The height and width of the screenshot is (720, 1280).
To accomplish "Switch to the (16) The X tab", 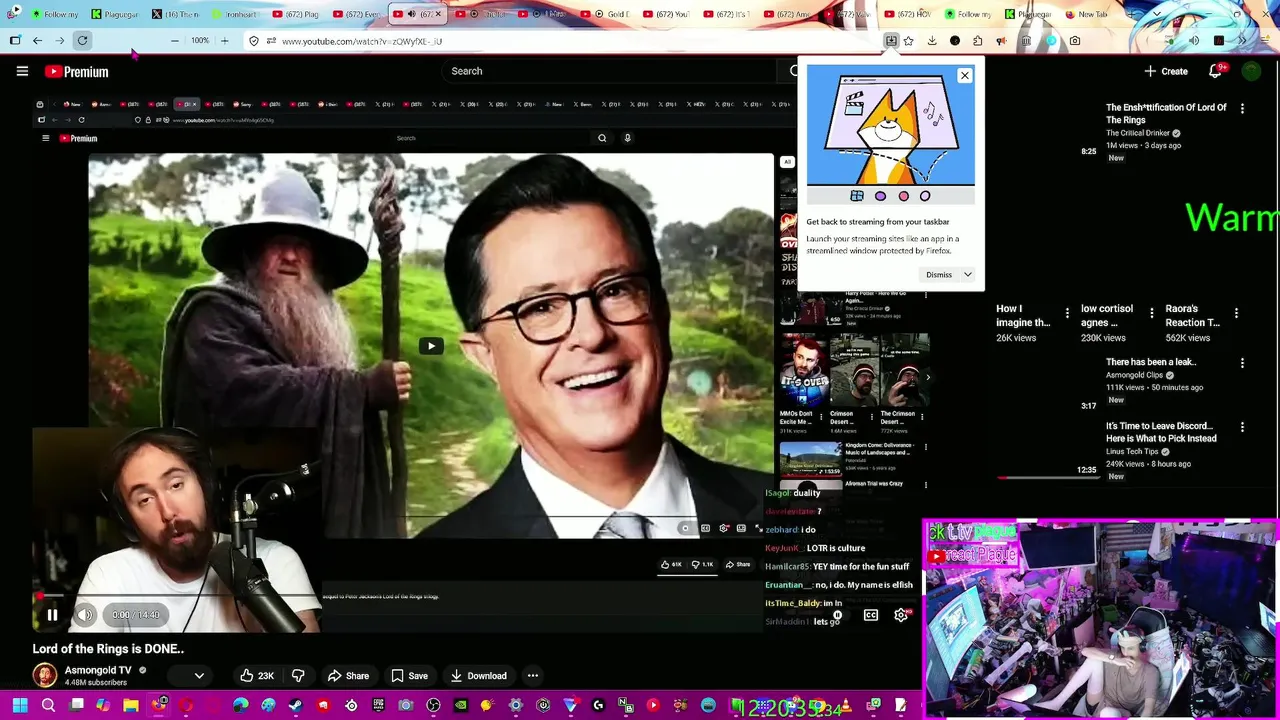I will tap(176, 14).
